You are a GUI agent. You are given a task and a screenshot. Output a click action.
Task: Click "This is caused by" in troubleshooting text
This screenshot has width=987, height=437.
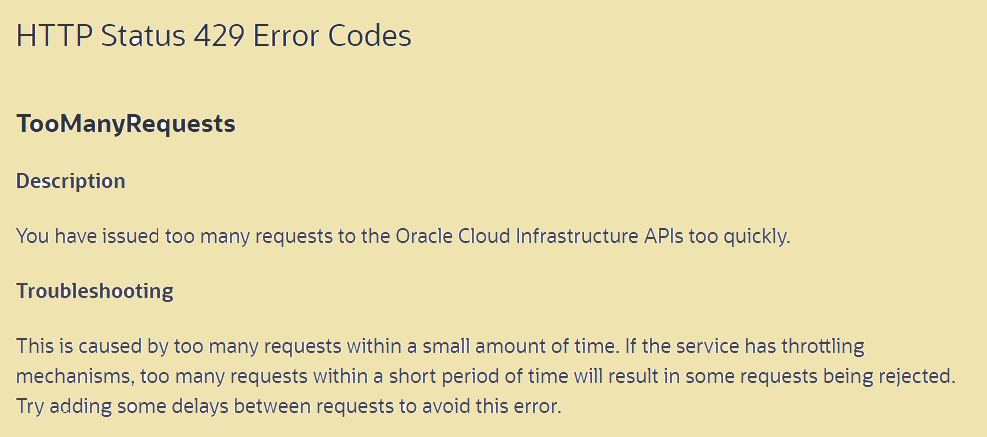tap(80, 347)
